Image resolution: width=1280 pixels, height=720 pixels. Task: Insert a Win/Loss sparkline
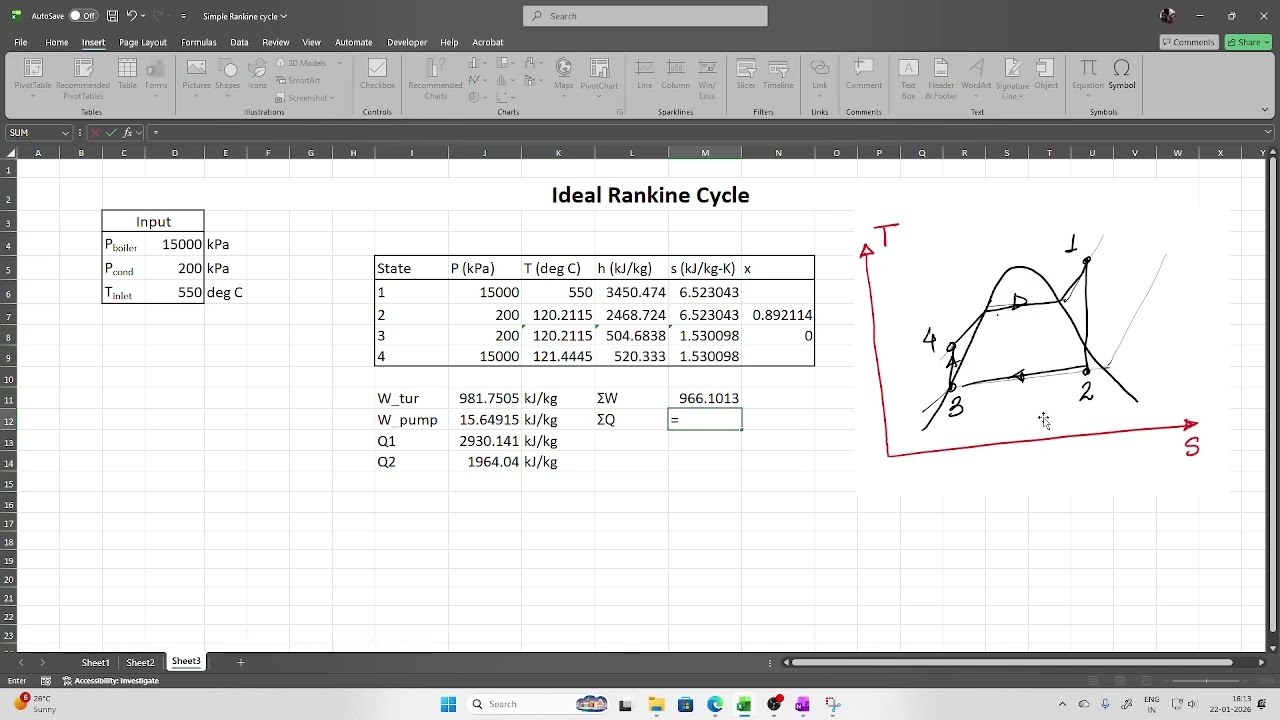point(706,78)
